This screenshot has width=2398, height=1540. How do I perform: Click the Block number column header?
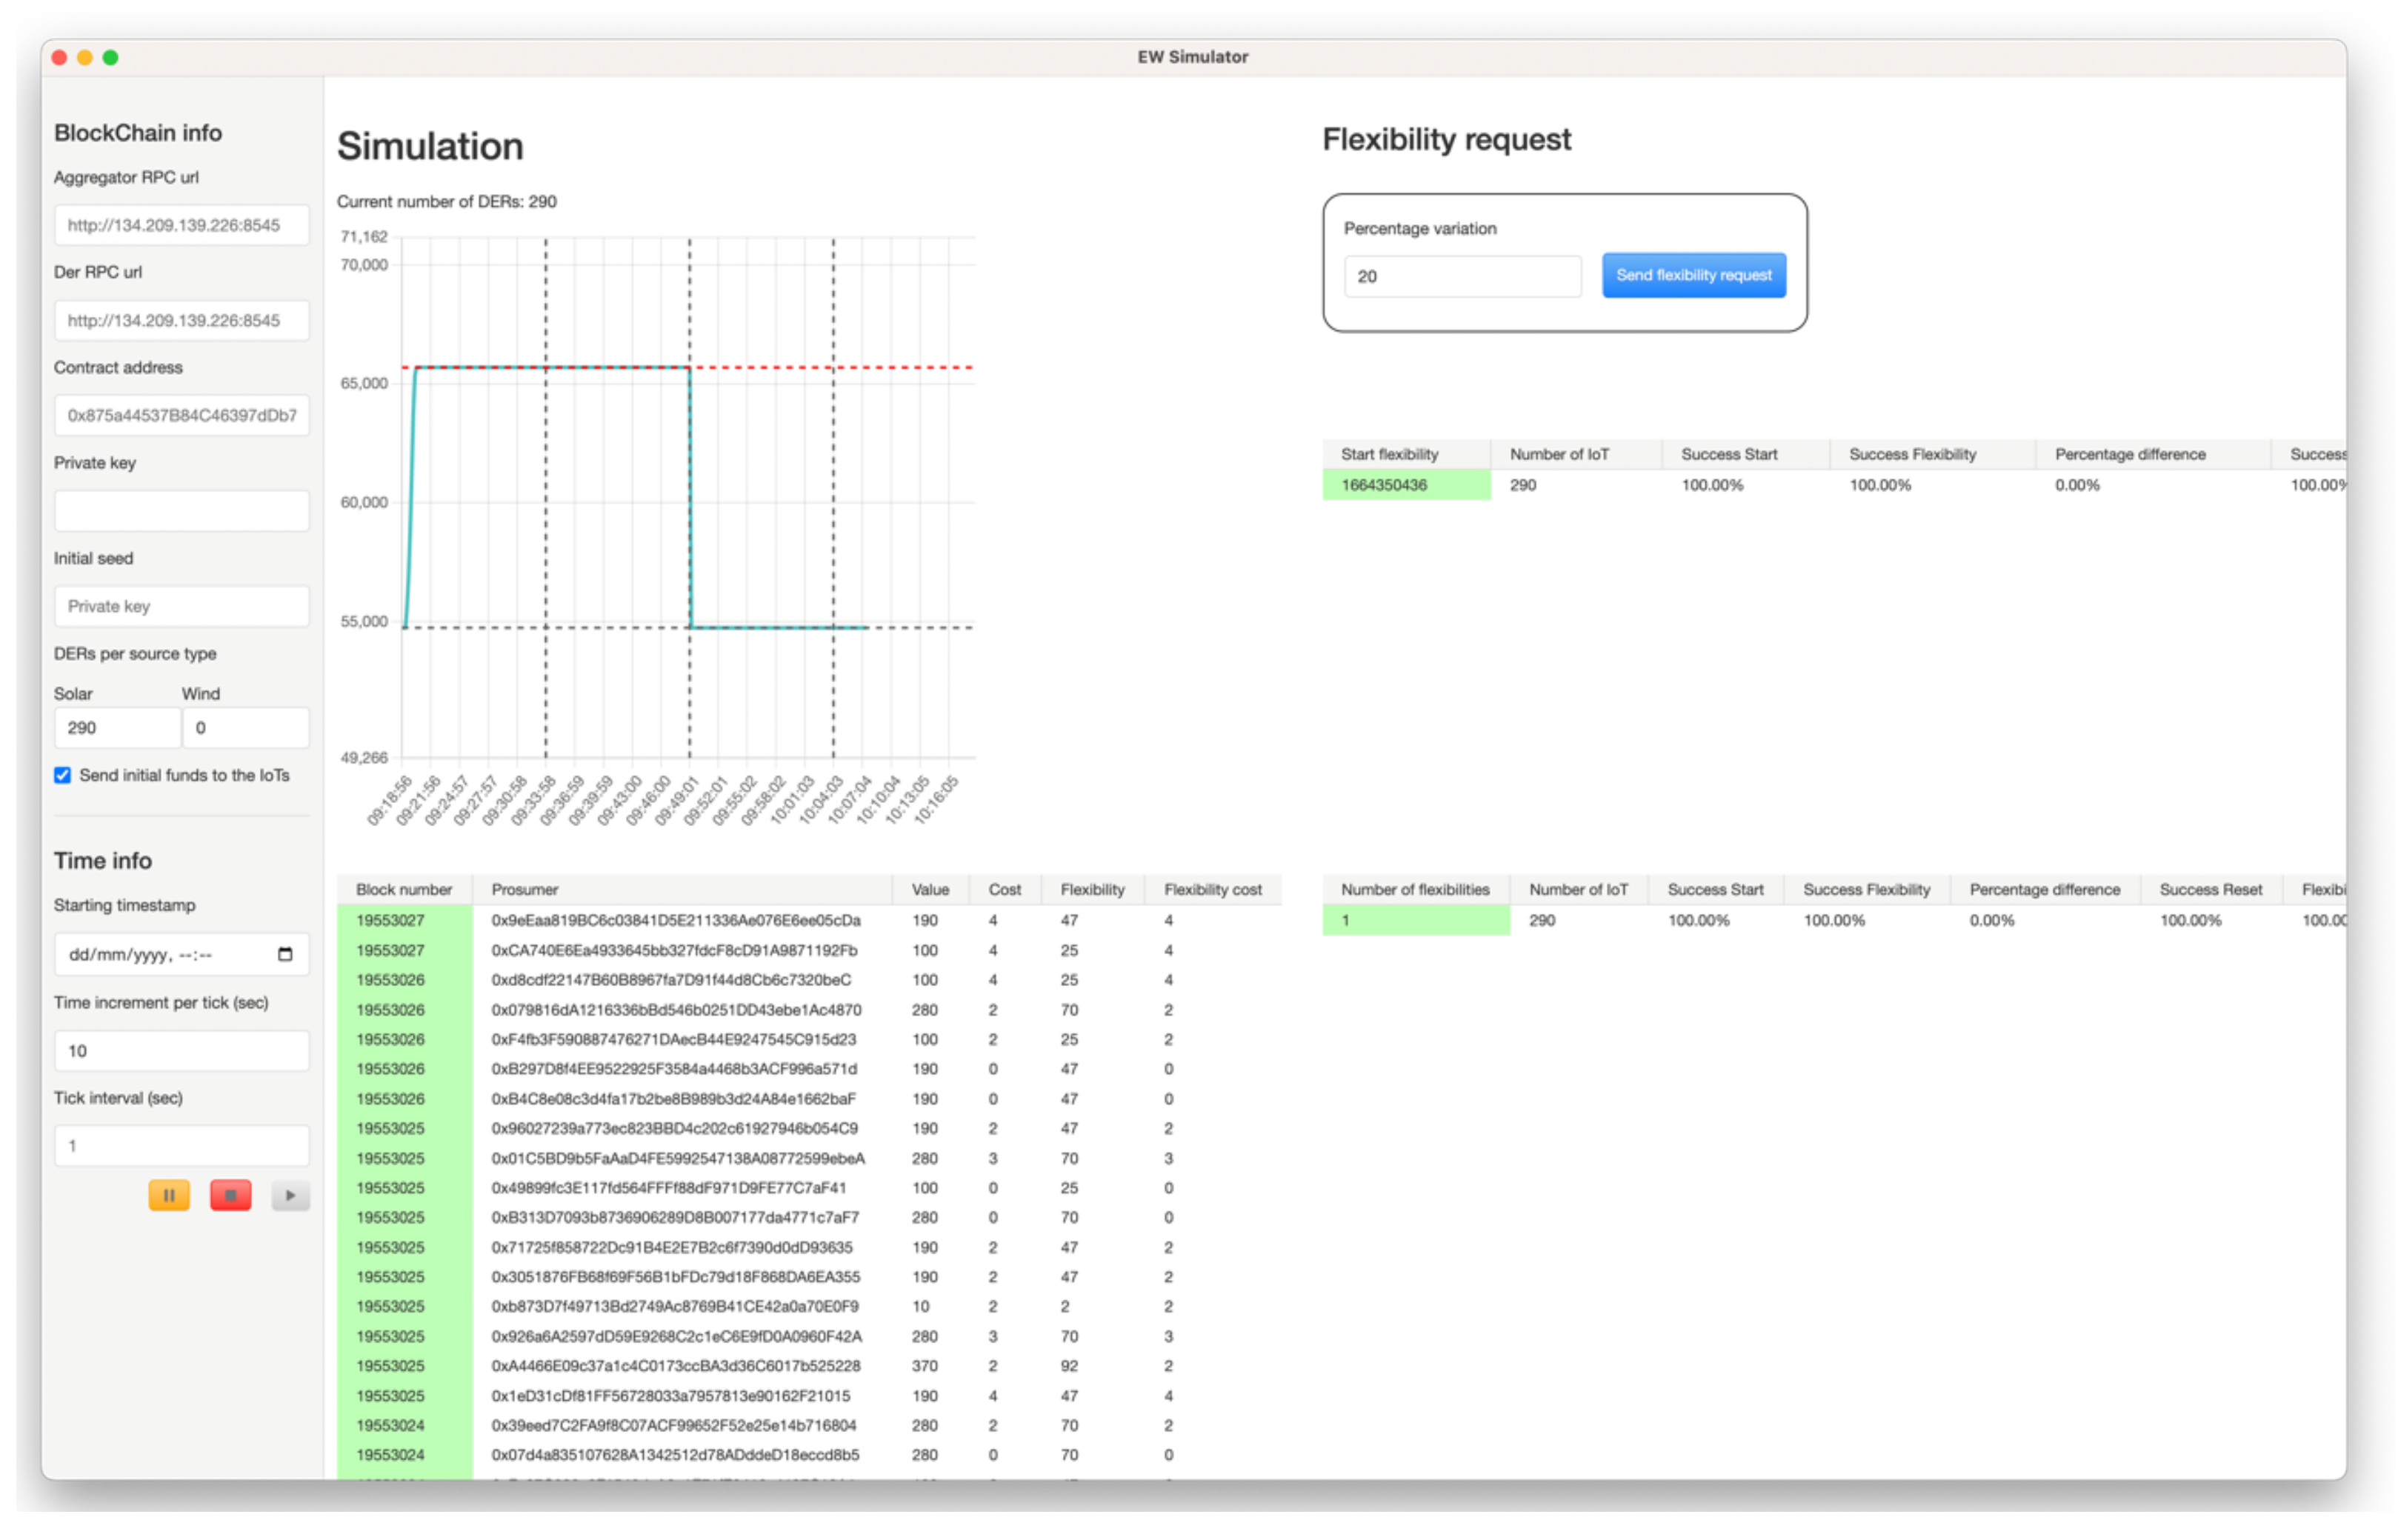[404, 889]
